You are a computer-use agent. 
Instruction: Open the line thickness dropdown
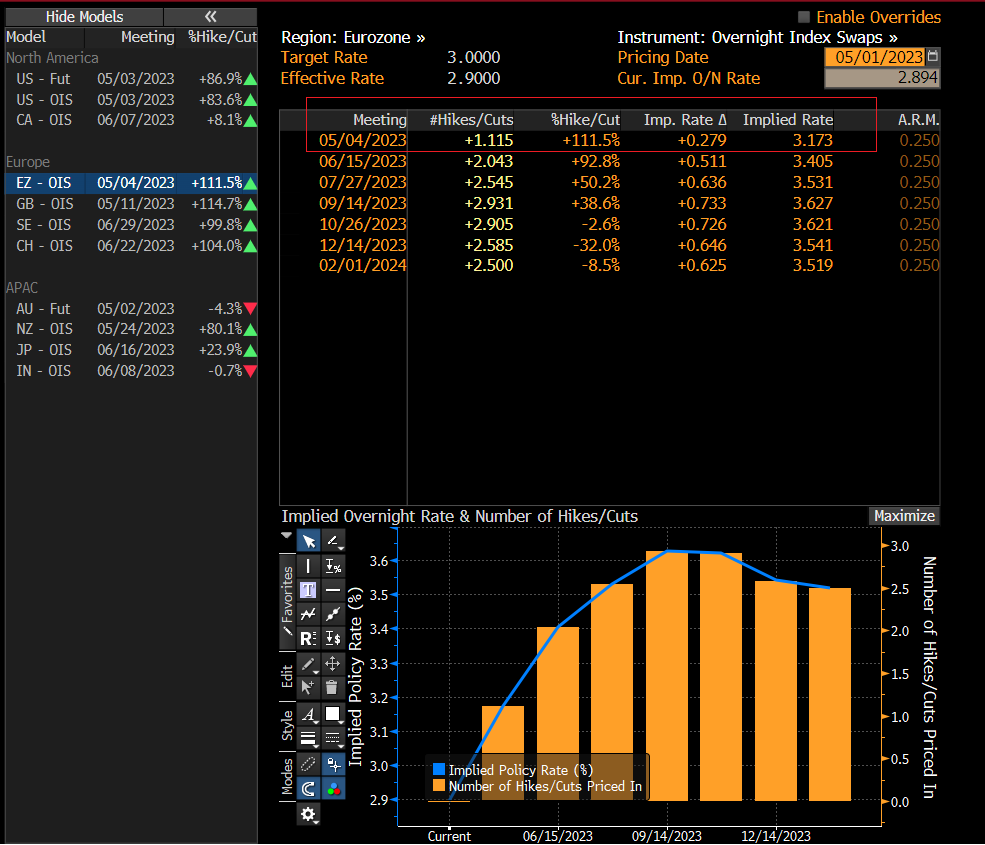[x=308, y=738]
